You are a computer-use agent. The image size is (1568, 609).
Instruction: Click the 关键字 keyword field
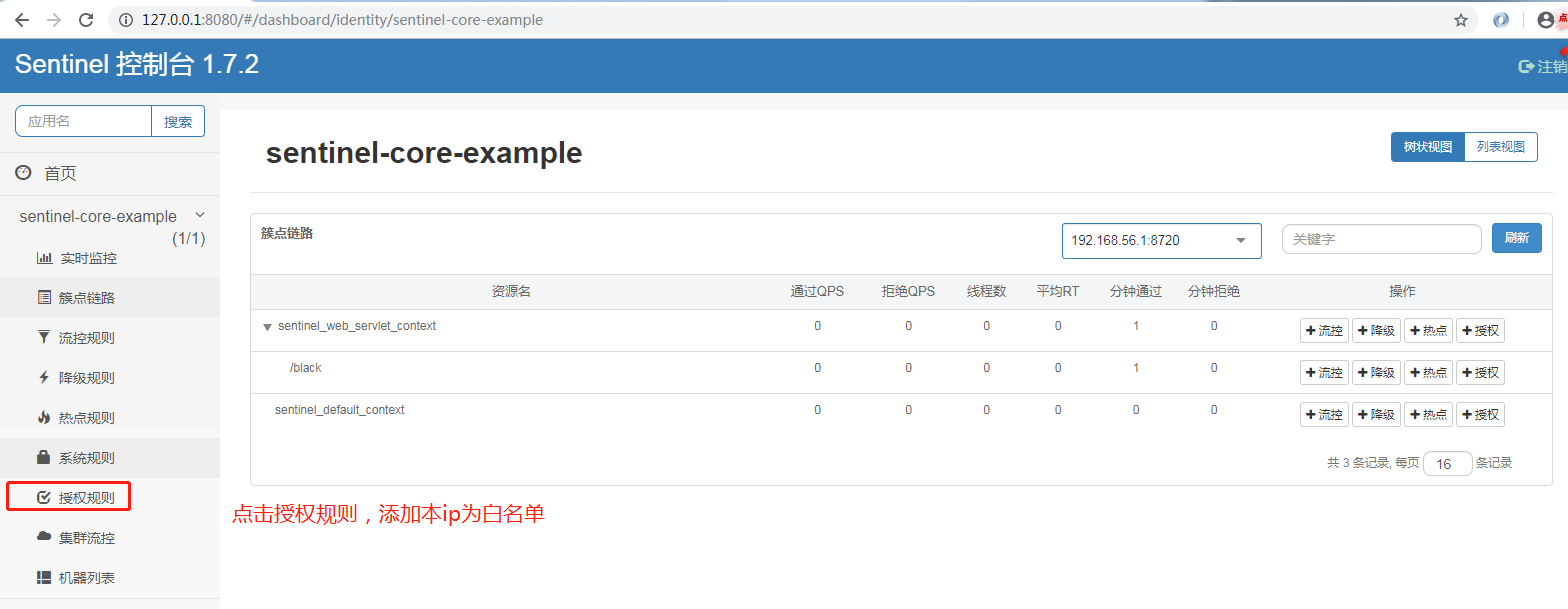tap(1381, 239)
